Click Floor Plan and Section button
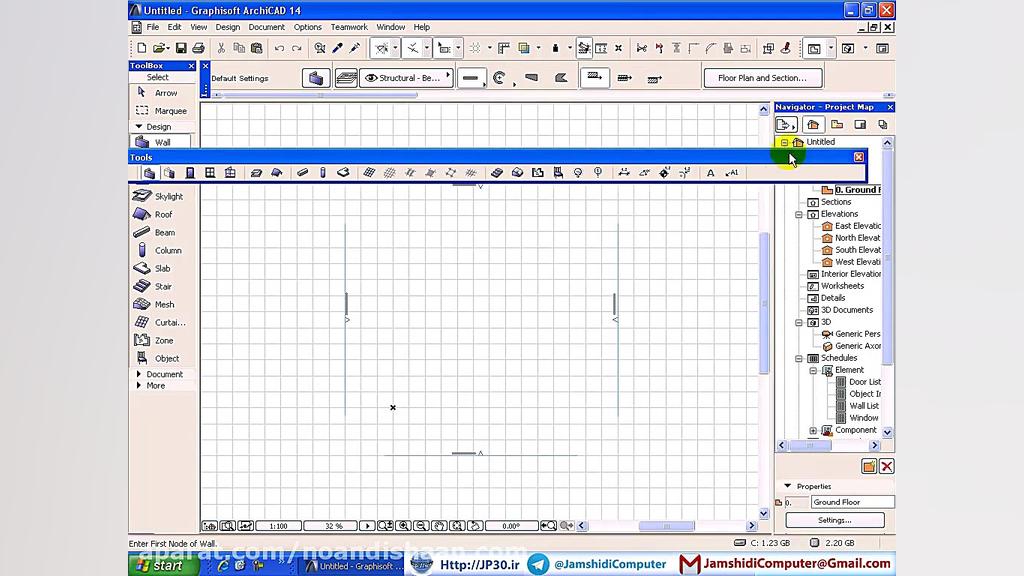 [x=762, y=78]
